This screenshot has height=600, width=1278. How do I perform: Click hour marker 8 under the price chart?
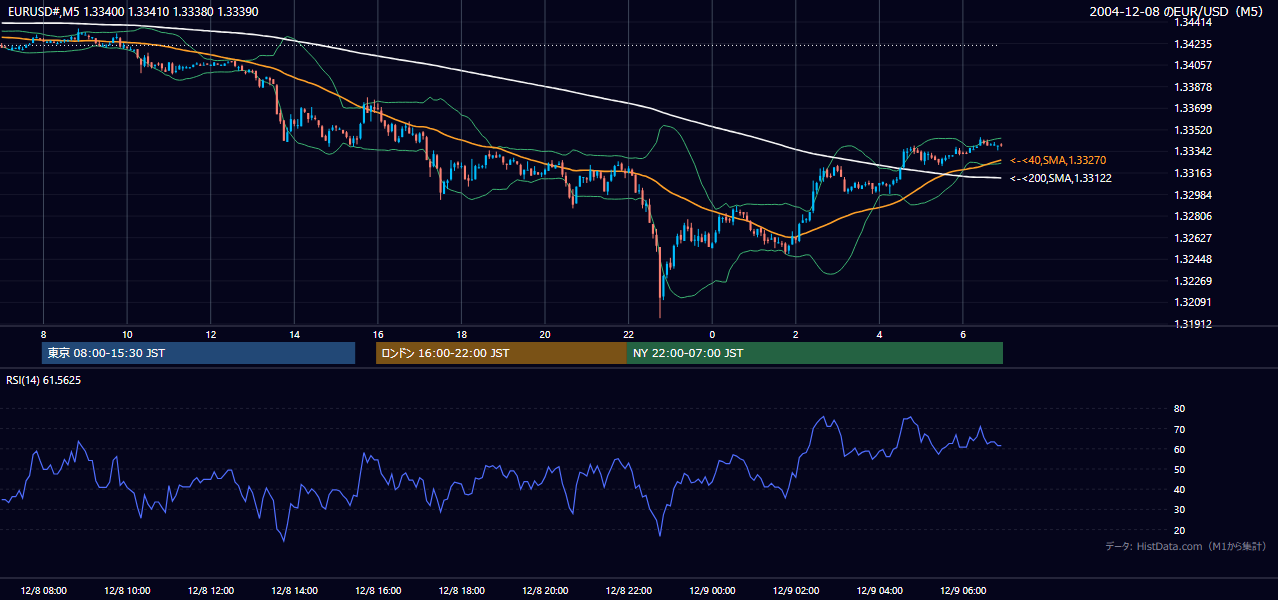tap(43, 333)
